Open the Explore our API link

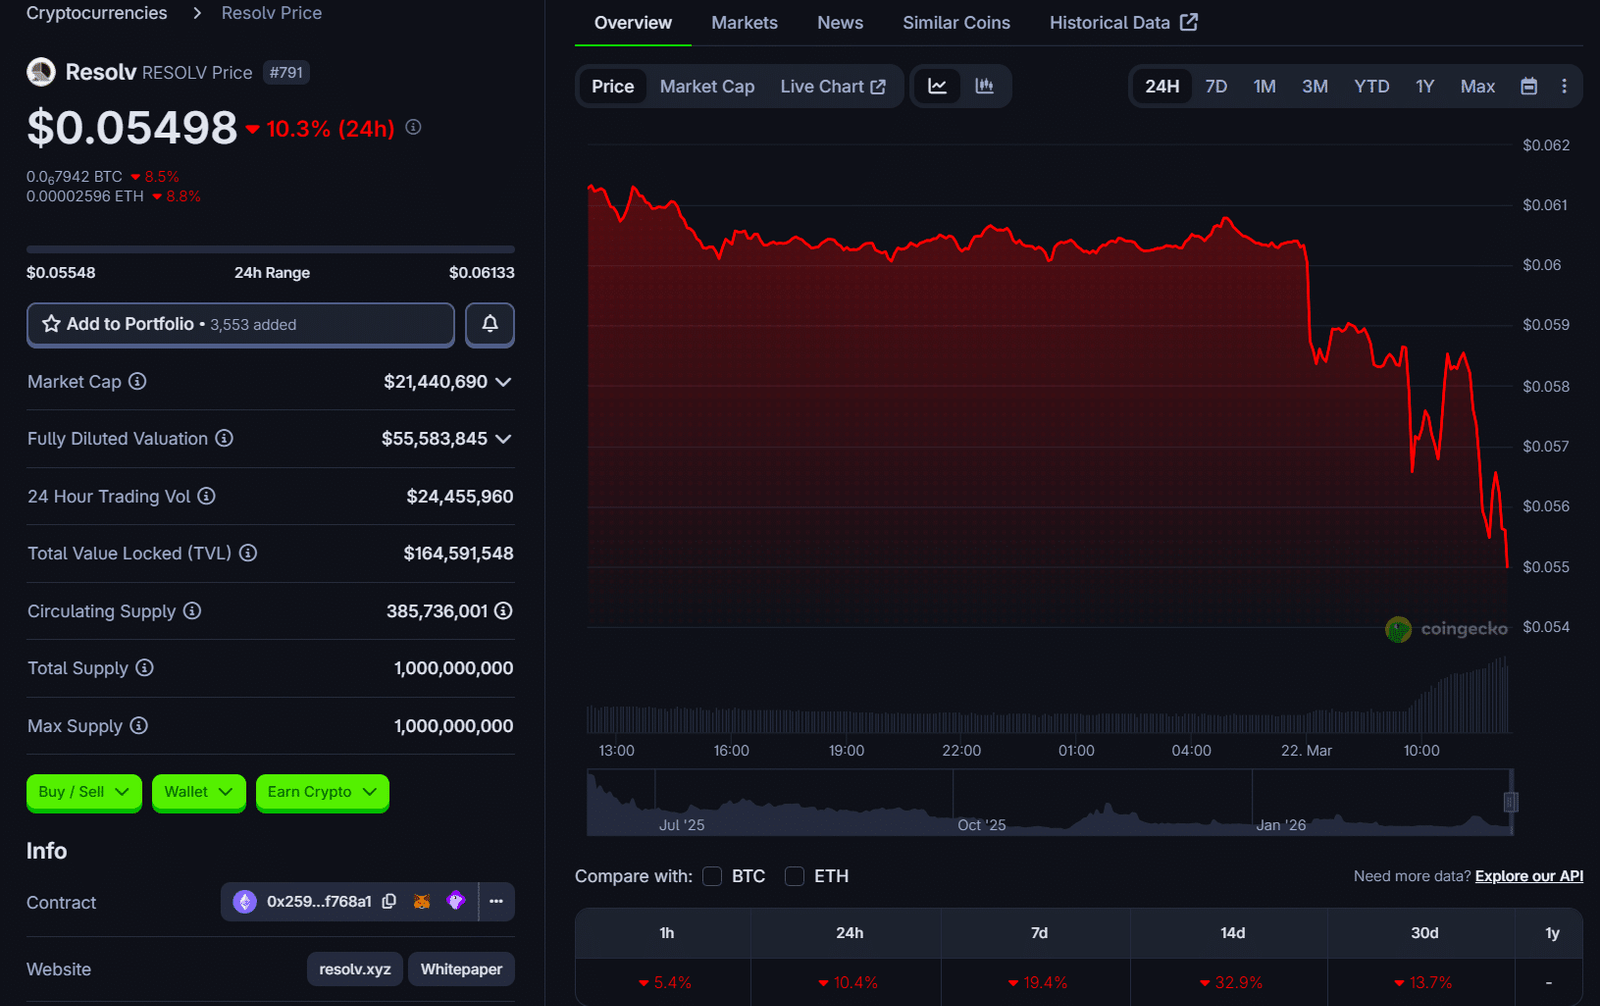coord(1529,876)
